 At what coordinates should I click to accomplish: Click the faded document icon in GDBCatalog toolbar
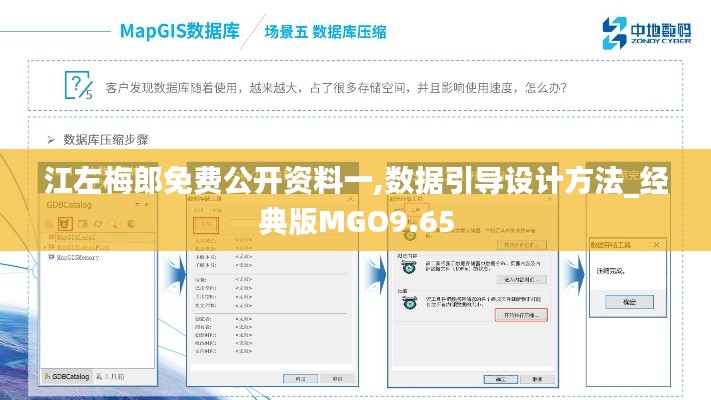point(49,224)
